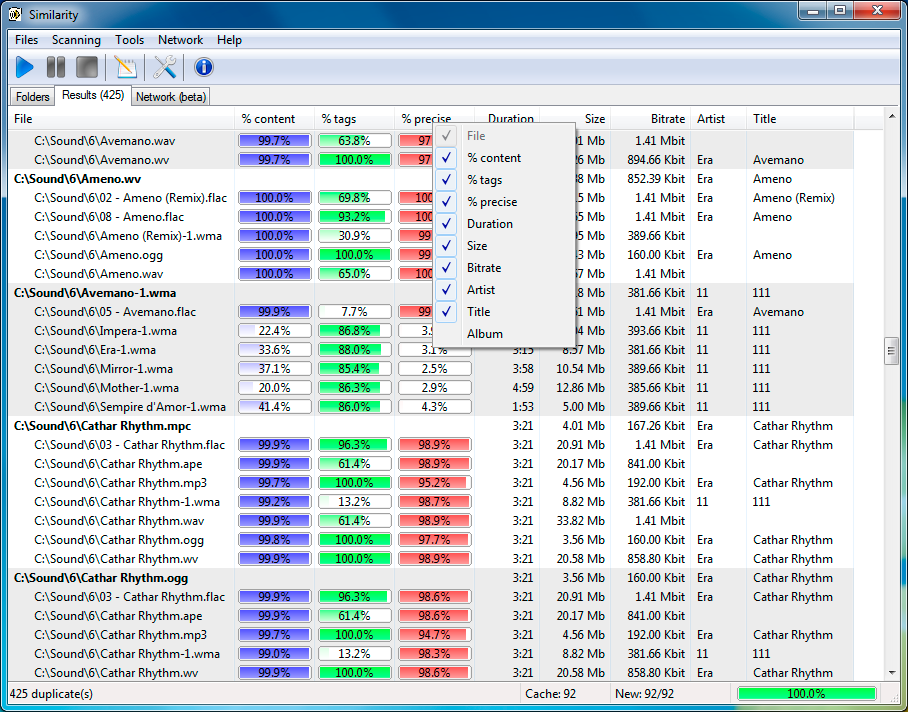This screenshot has width=908, height=712.
Task: Uncheck the % content column option
Action: (494, 158)
